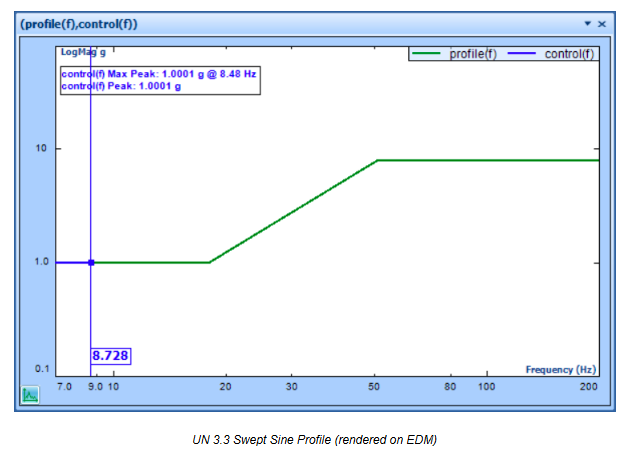Select the profile(f) legend label

point(477,54)
